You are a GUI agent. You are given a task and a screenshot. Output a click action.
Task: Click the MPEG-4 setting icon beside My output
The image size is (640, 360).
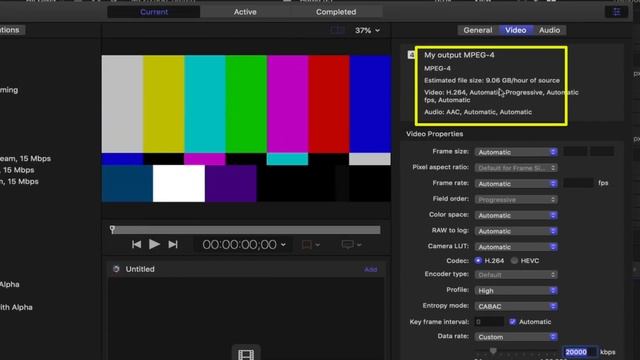tap(411, 55)
